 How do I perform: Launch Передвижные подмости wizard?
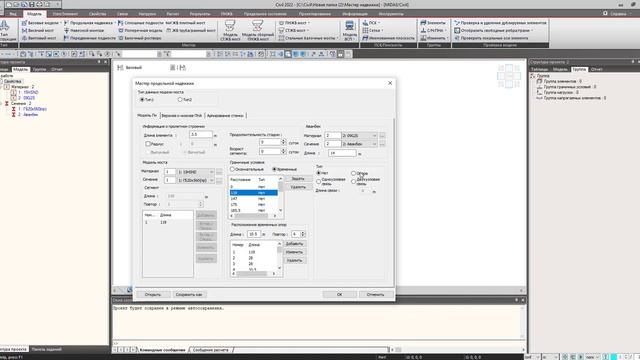(90, 38)
